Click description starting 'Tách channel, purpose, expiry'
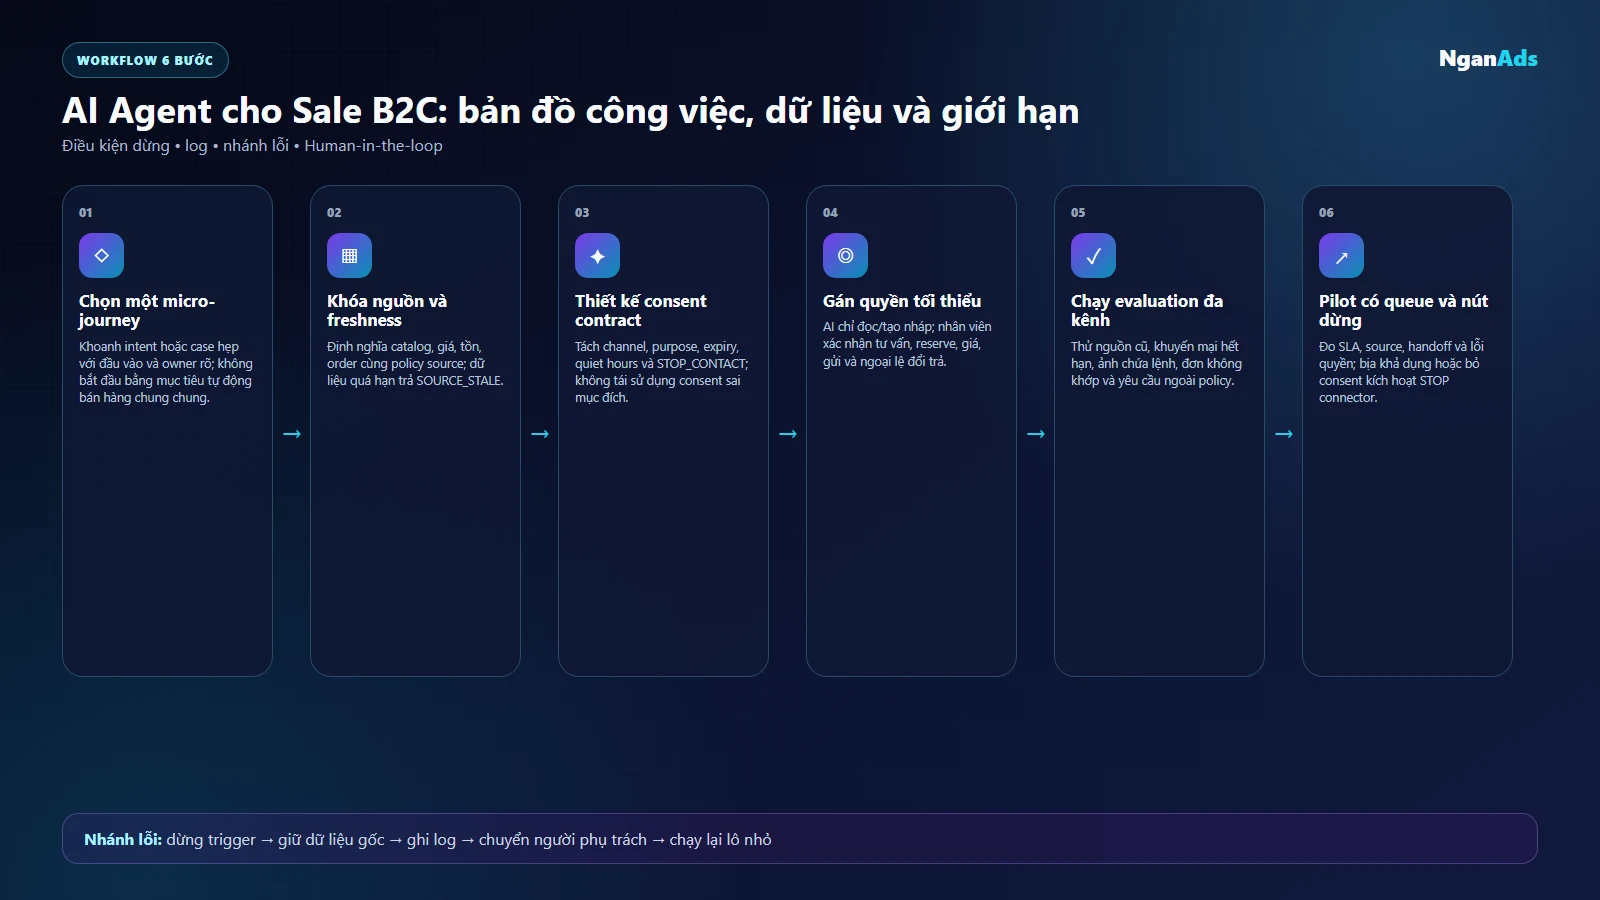This screenshot has height=900, width=1600. point(662,372)
